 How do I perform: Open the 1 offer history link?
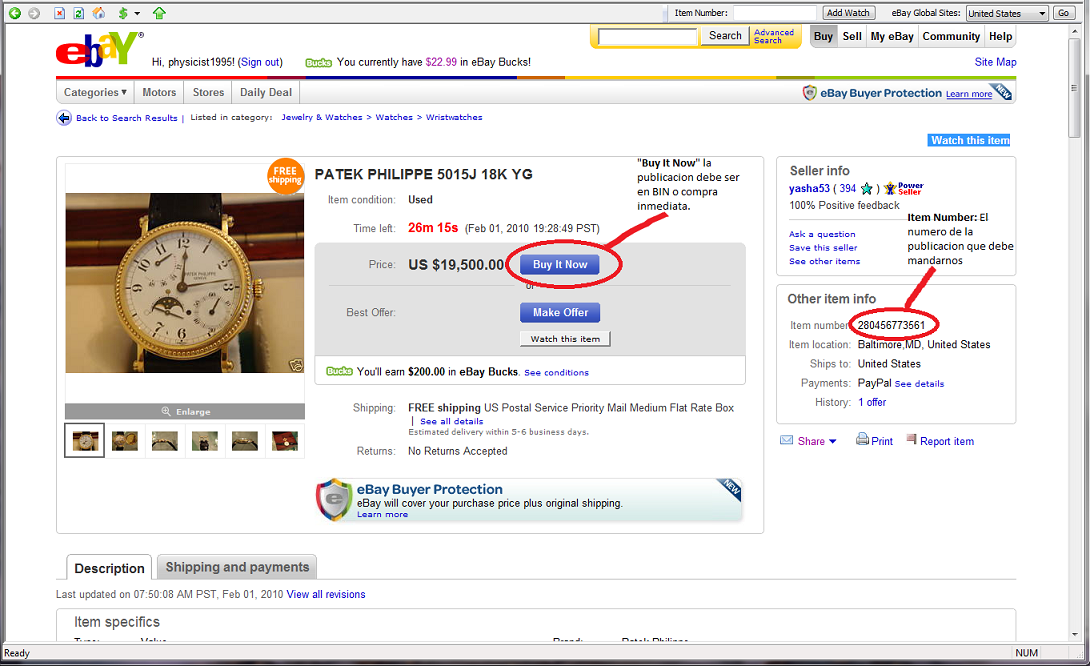click(872, 402)
